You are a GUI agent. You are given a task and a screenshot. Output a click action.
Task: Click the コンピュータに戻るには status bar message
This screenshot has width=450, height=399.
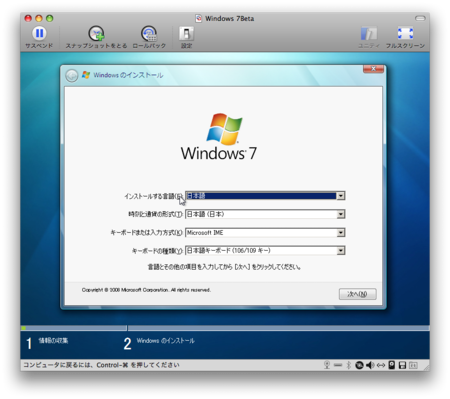point(101,365)
